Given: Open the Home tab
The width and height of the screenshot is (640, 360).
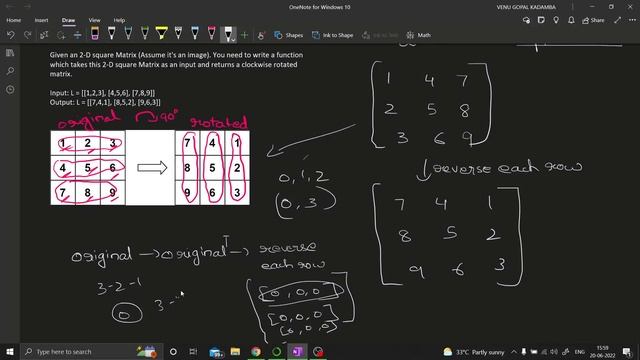Looking at the screenshot, I should pos(13,20).
